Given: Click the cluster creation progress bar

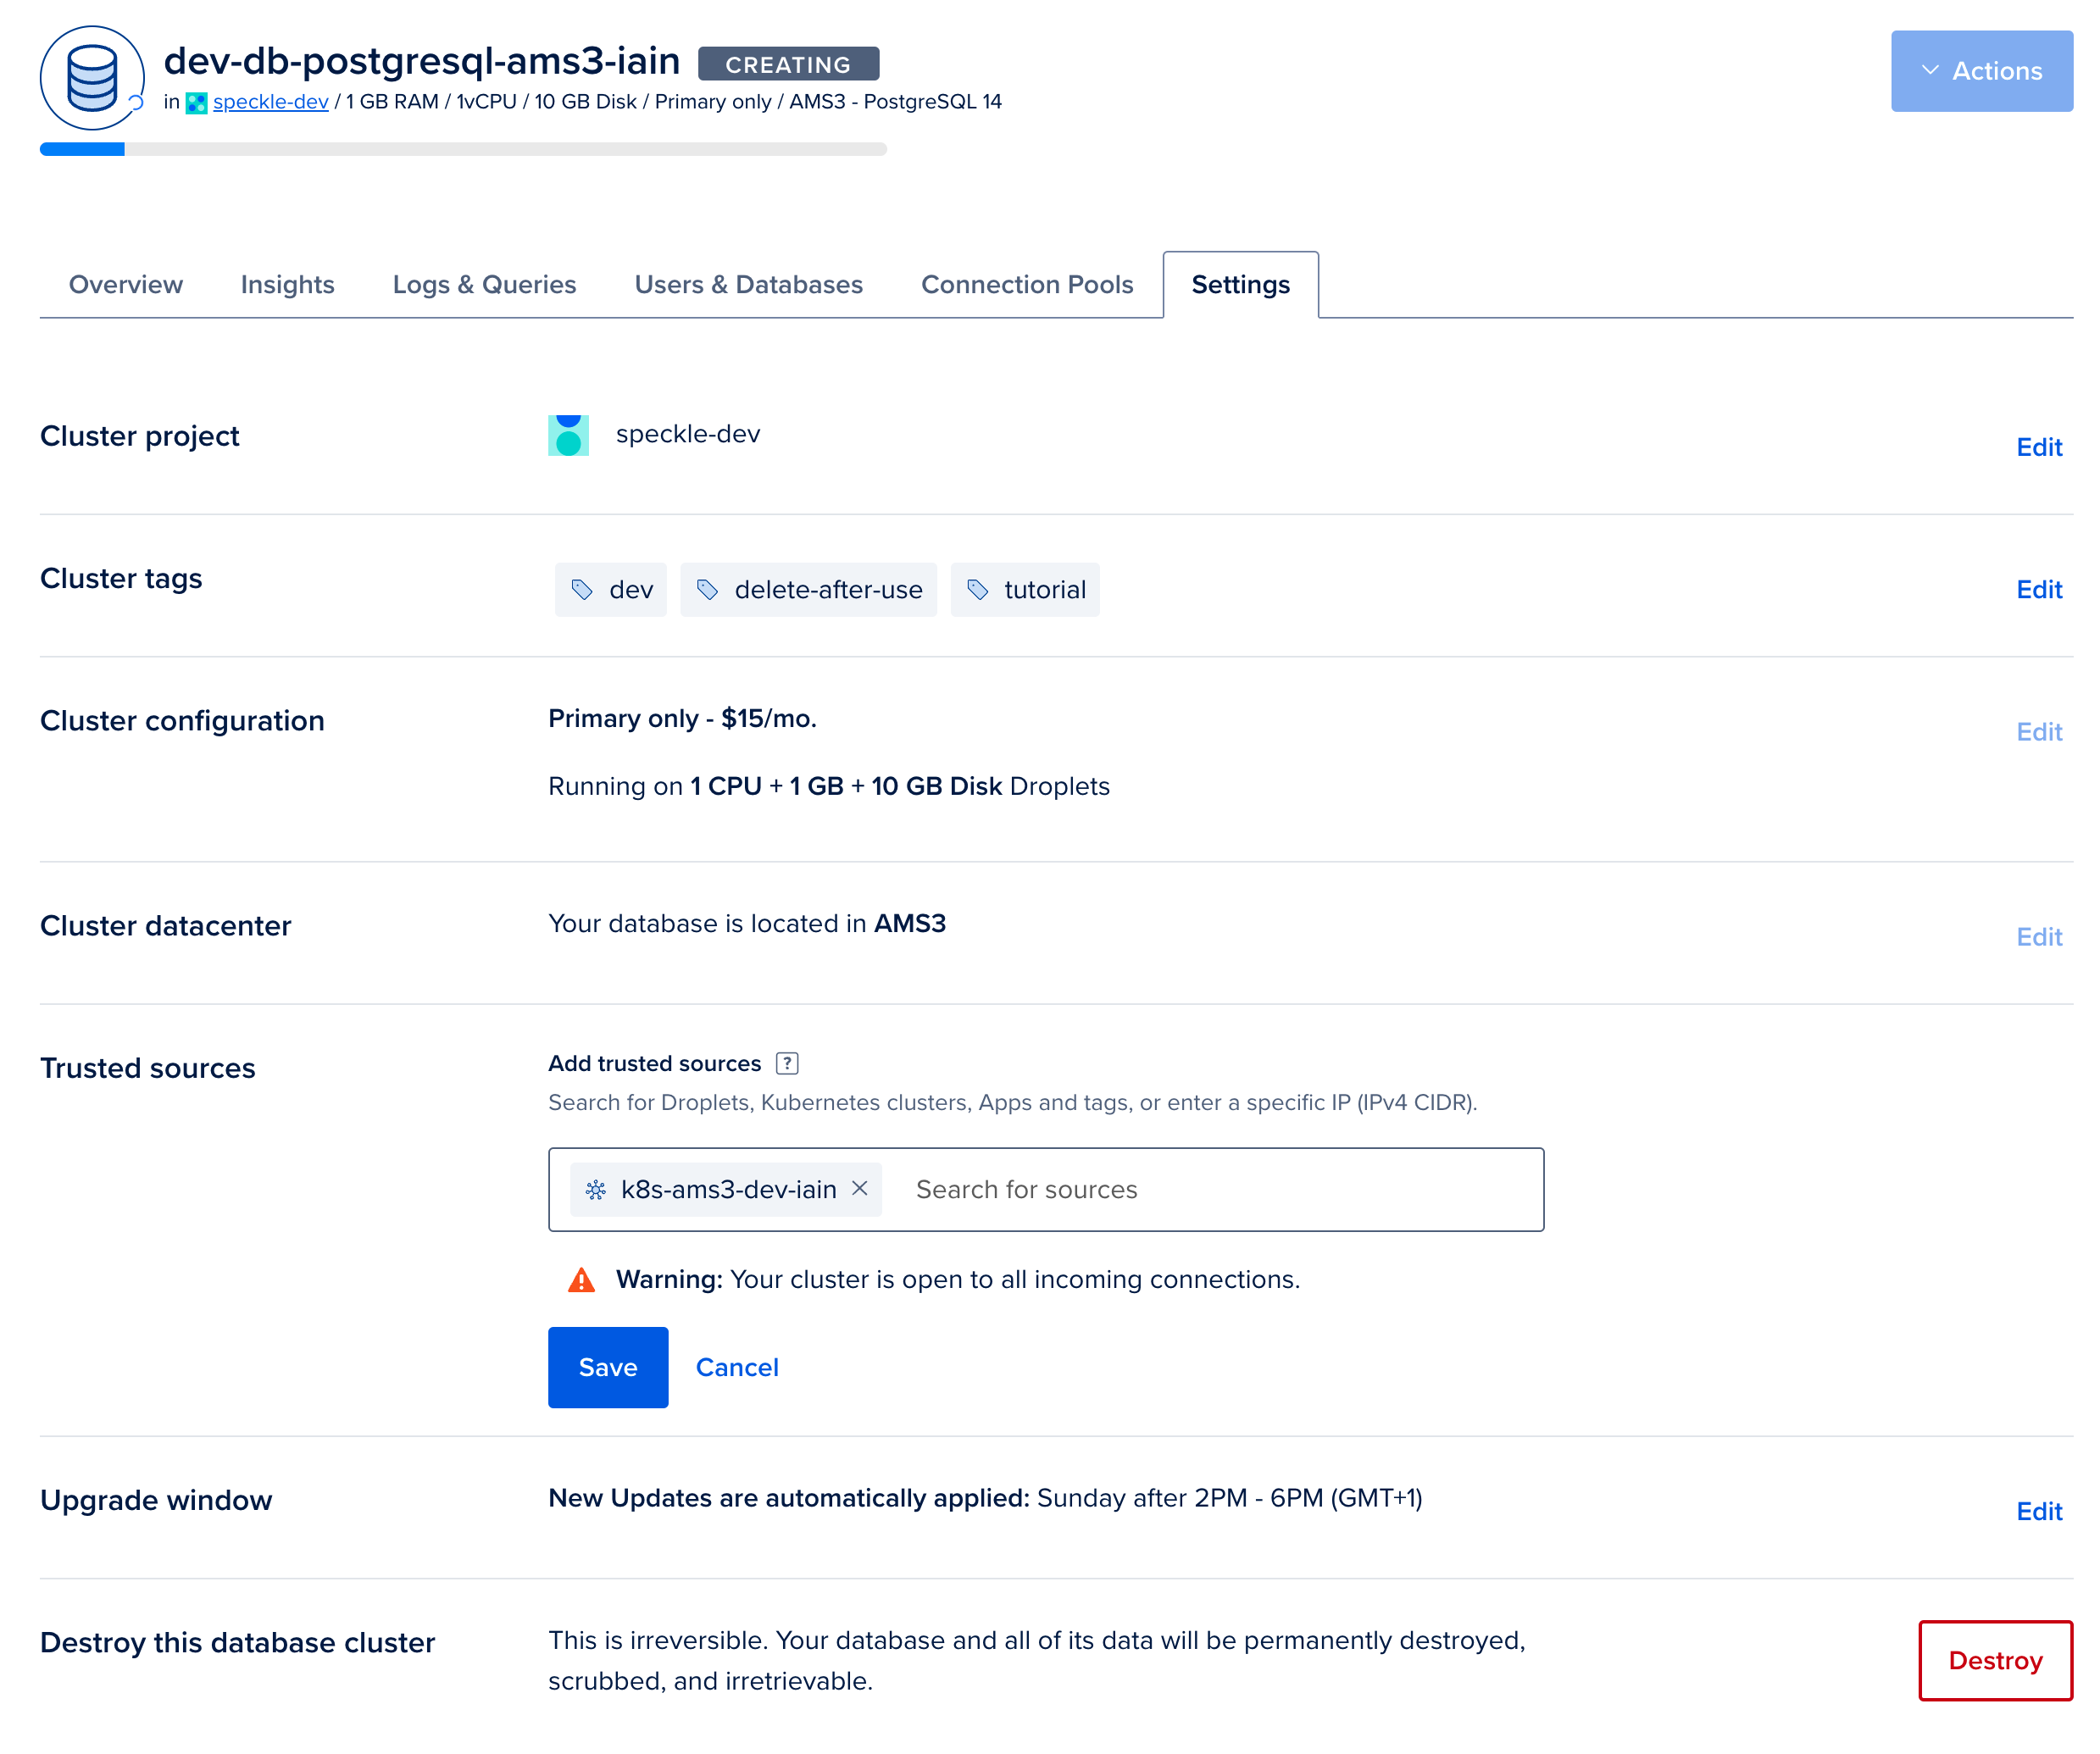Looking at the screenshot, I should [x=463, y=150].
